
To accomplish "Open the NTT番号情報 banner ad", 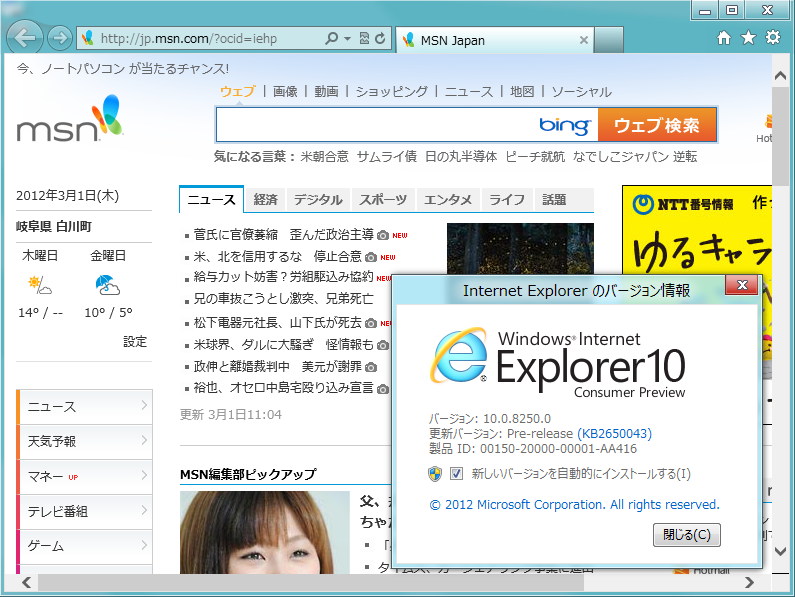I will pos(697,231).
